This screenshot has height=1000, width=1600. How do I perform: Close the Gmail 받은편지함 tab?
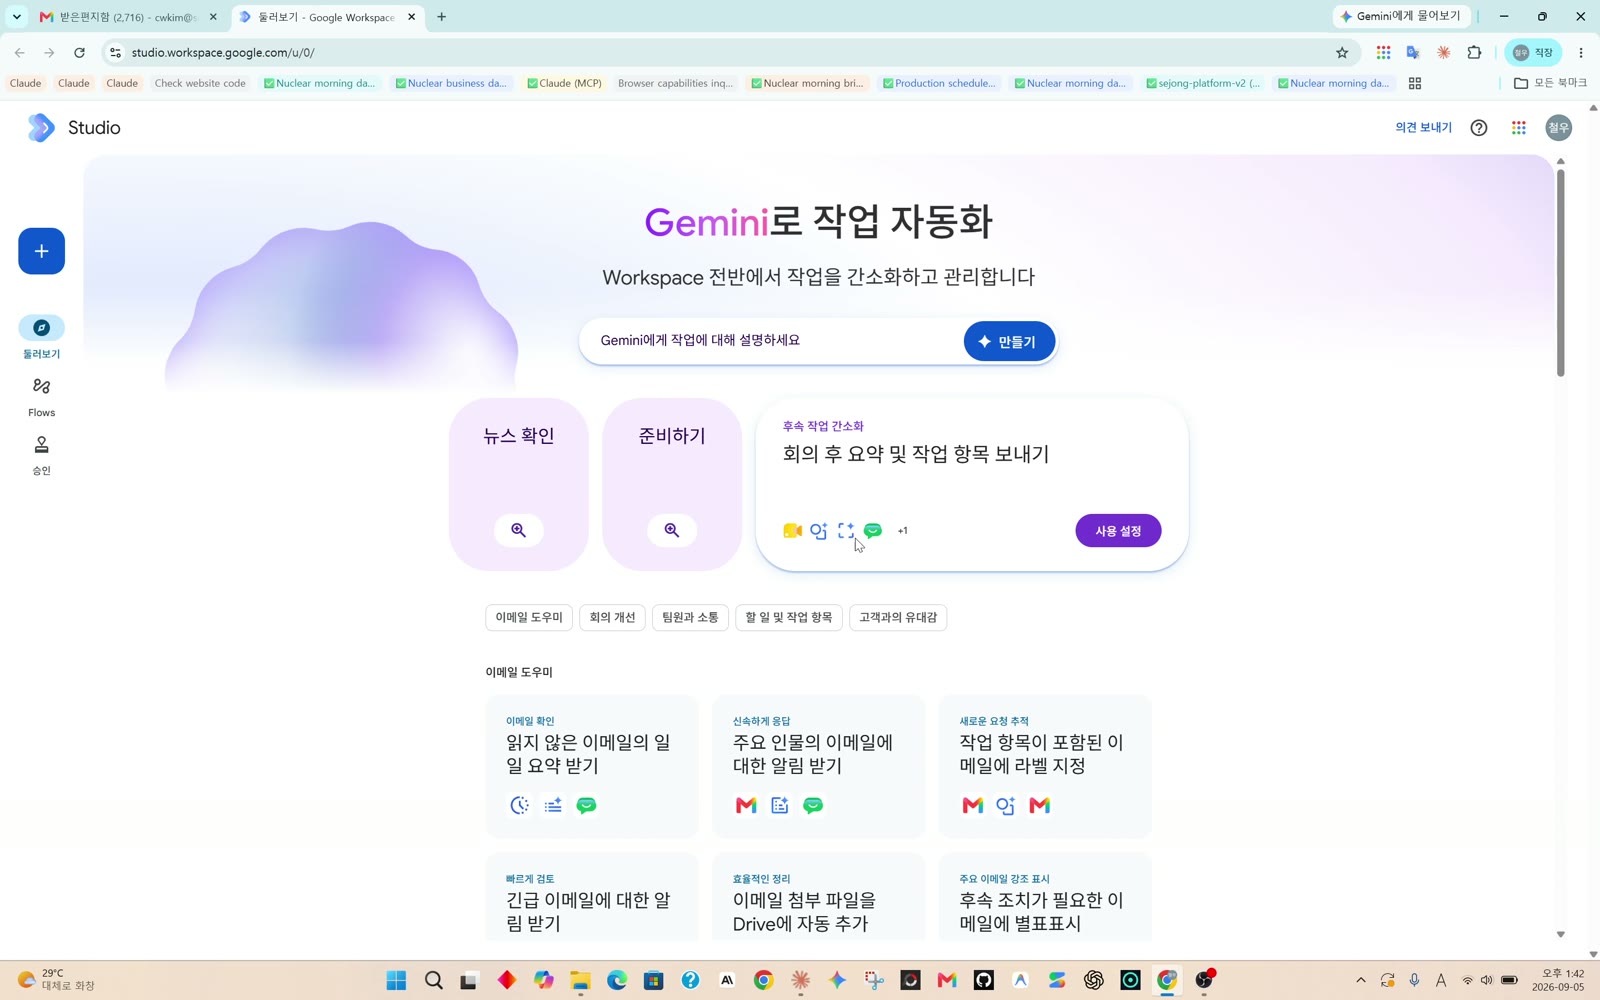[x=213, y=17]
